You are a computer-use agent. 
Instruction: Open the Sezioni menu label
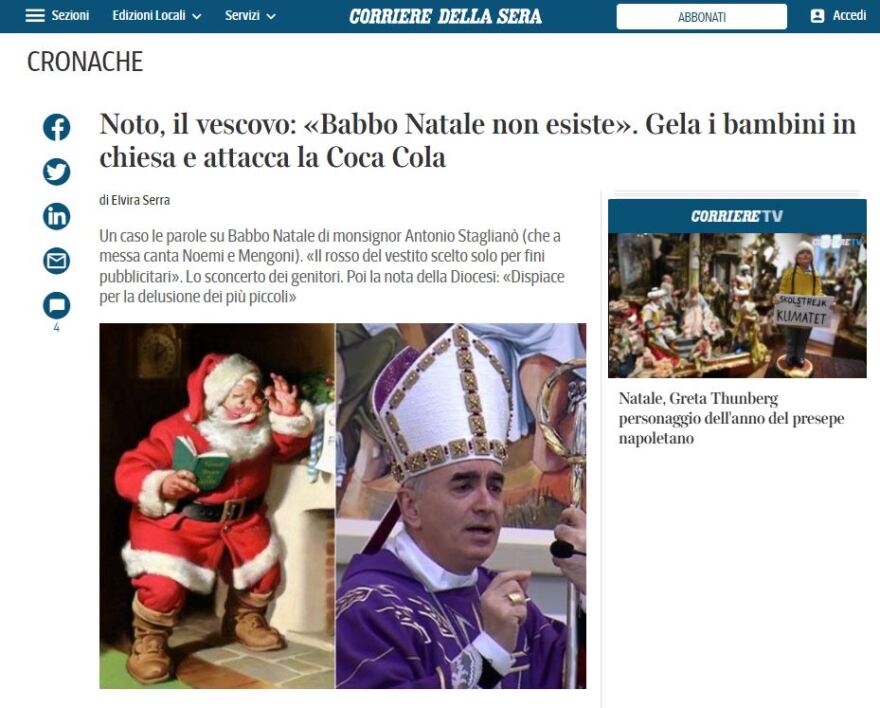point(70,16)
